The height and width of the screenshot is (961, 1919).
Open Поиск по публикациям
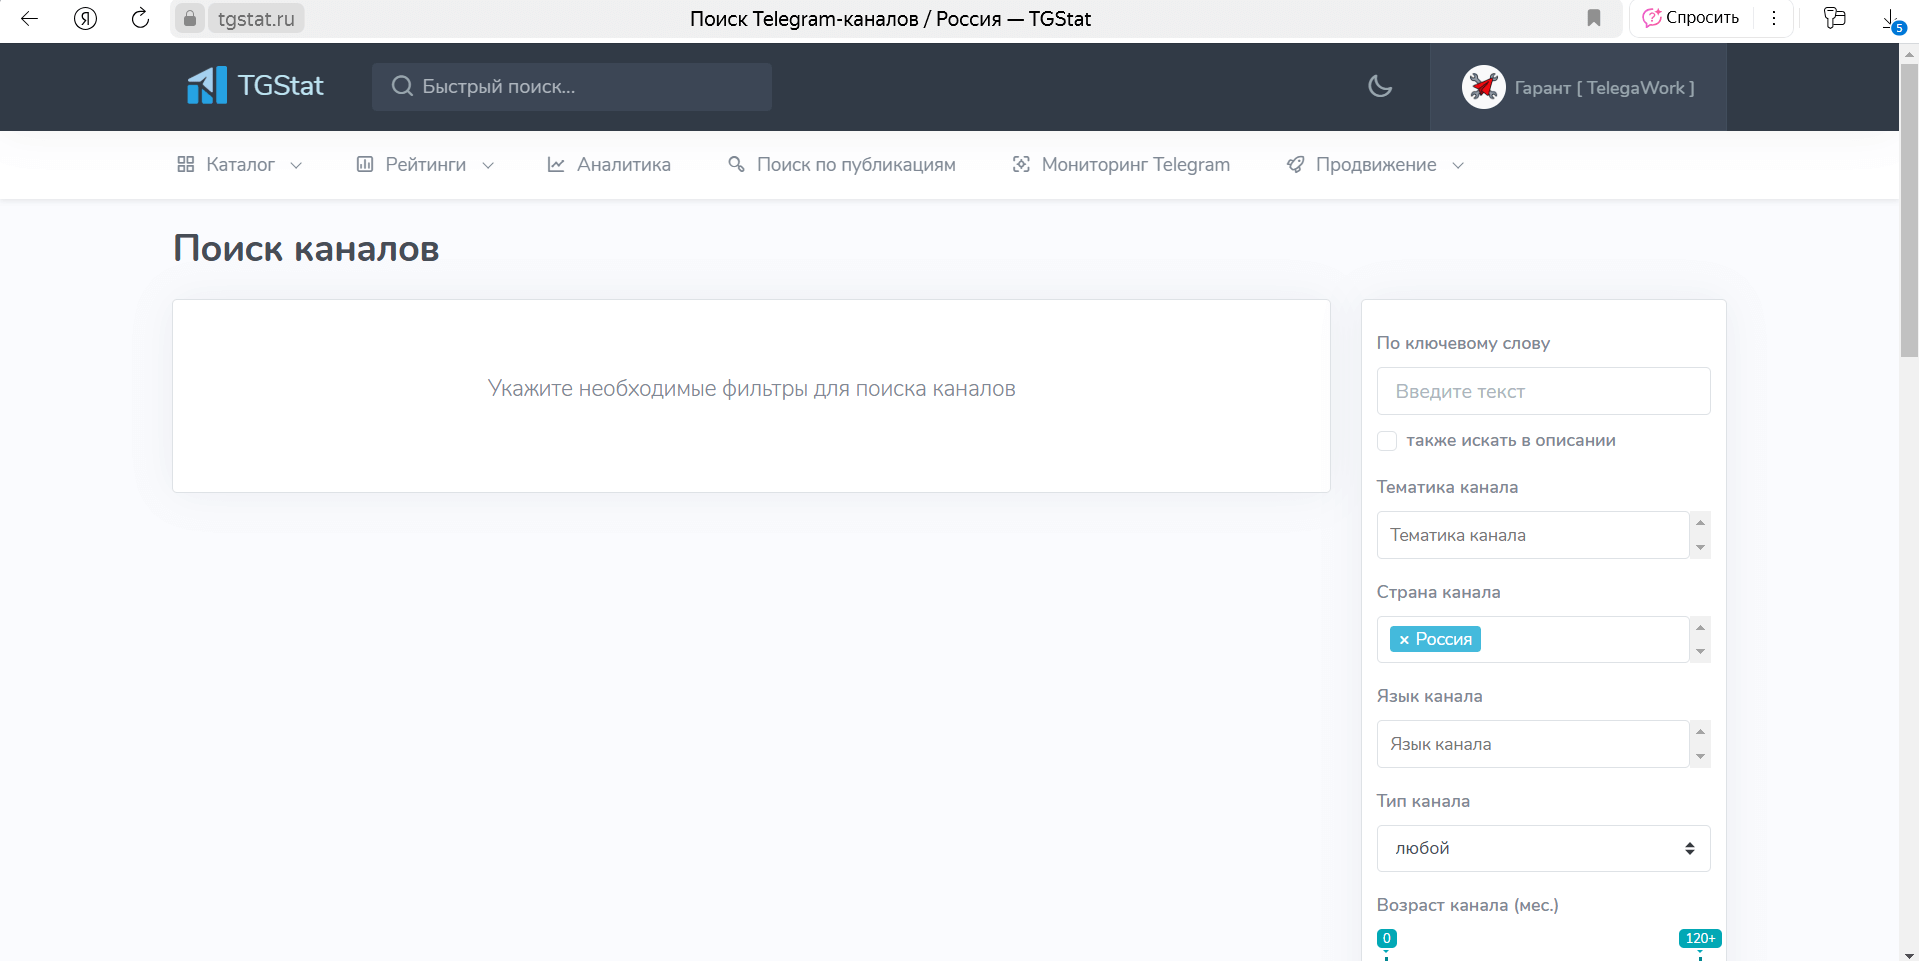[842, 164]
